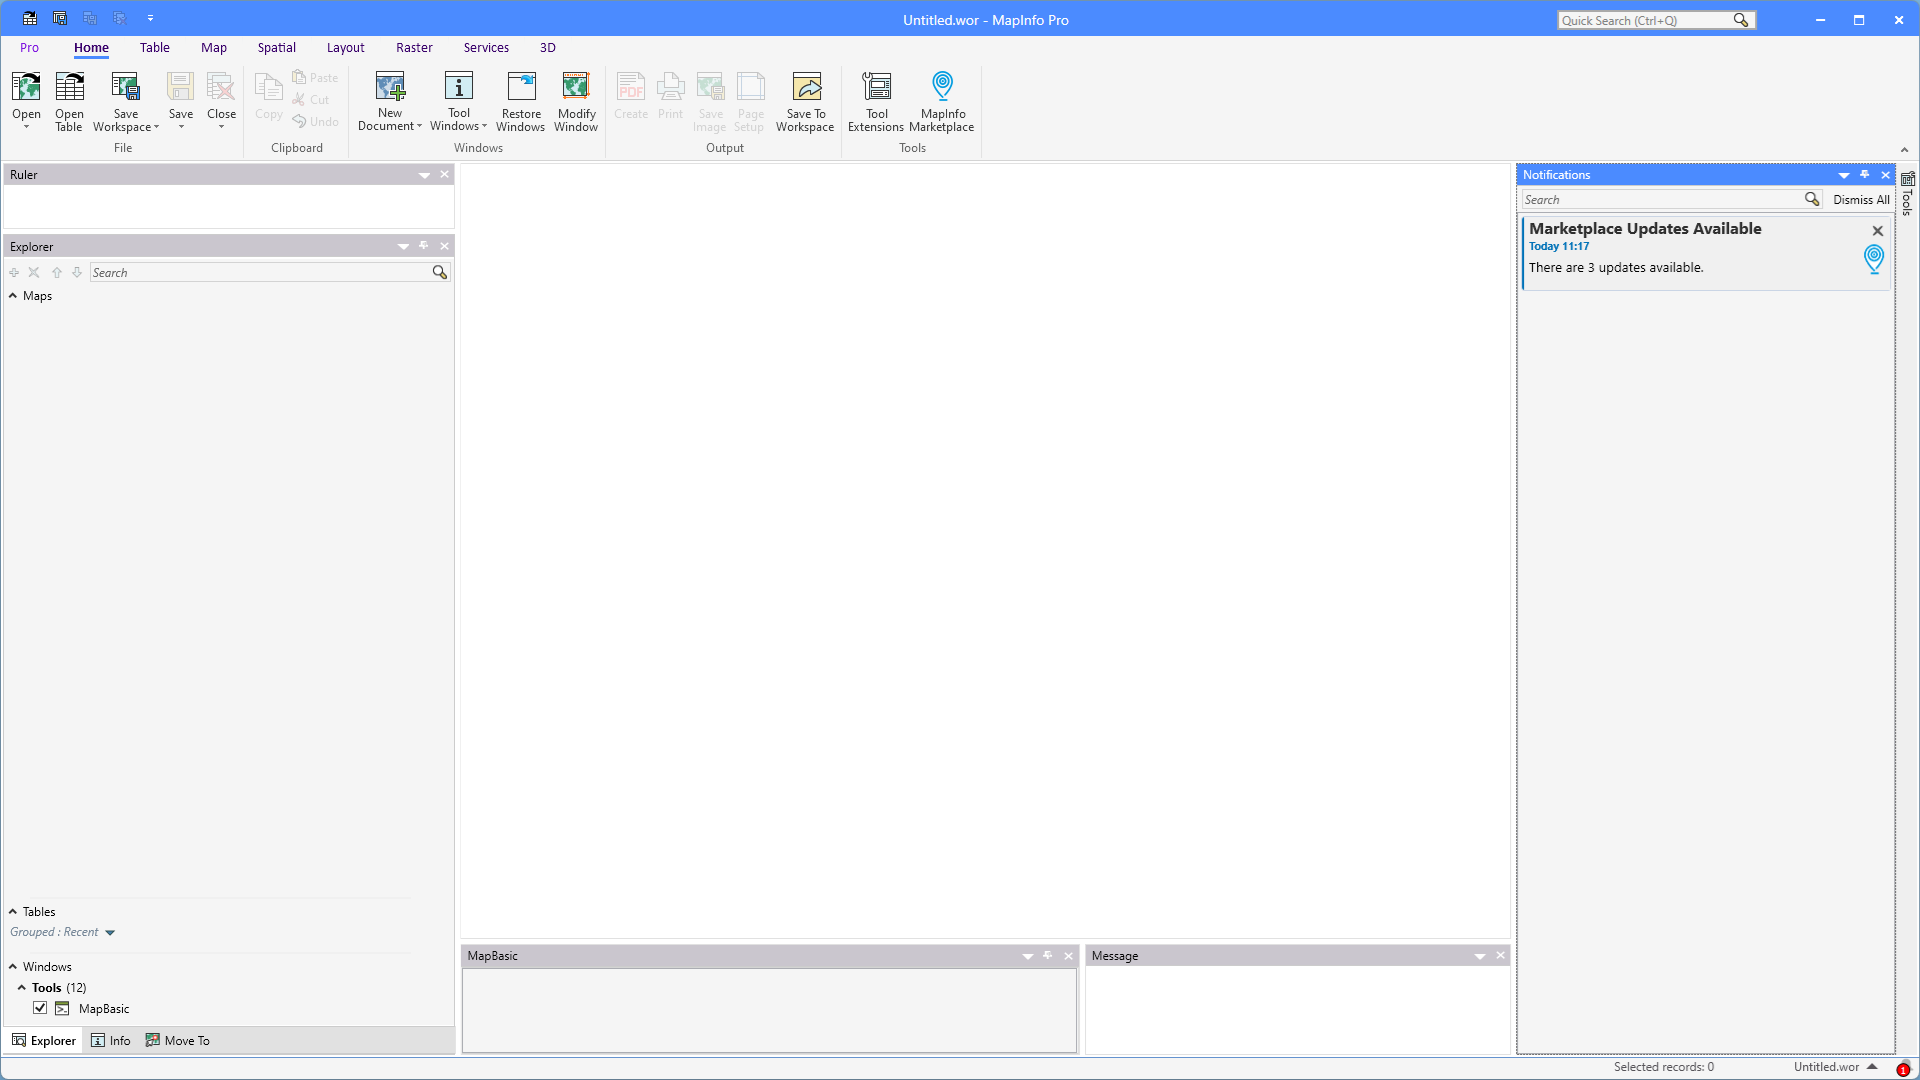Screen dimensions: 1920x1080
Task: Click Dismiss All notifications
Action: tap(1861, 200)
